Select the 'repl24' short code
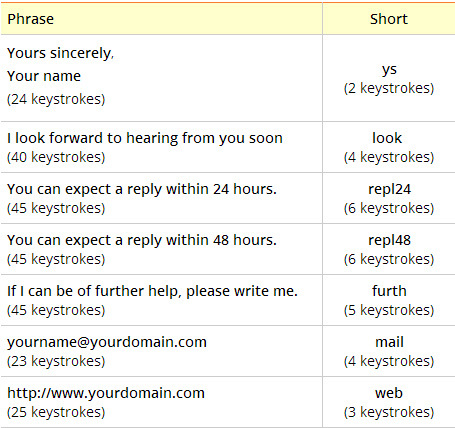Viewport: 455px width, 428px height. (389, 189)
